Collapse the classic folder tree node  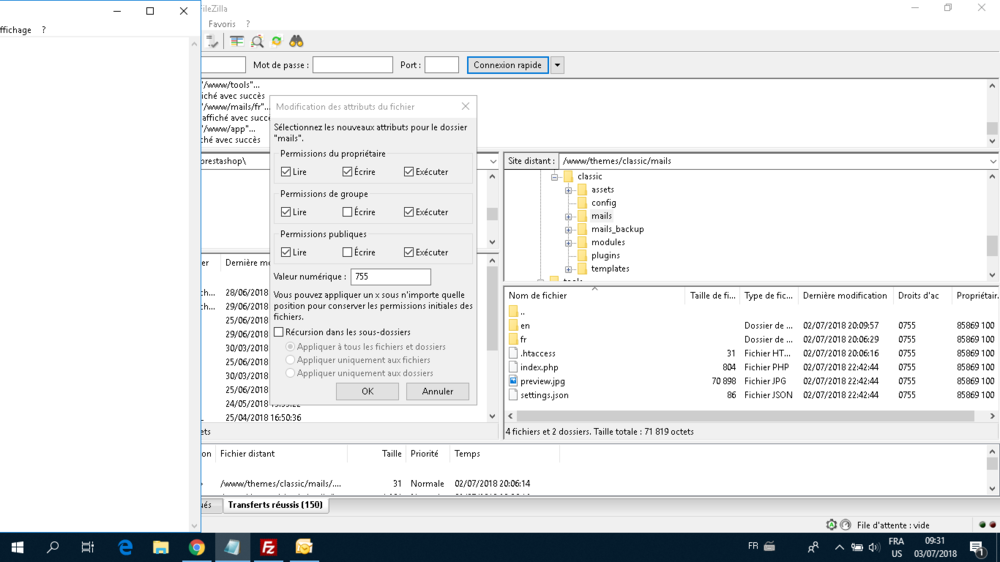[x=554, y=176]
